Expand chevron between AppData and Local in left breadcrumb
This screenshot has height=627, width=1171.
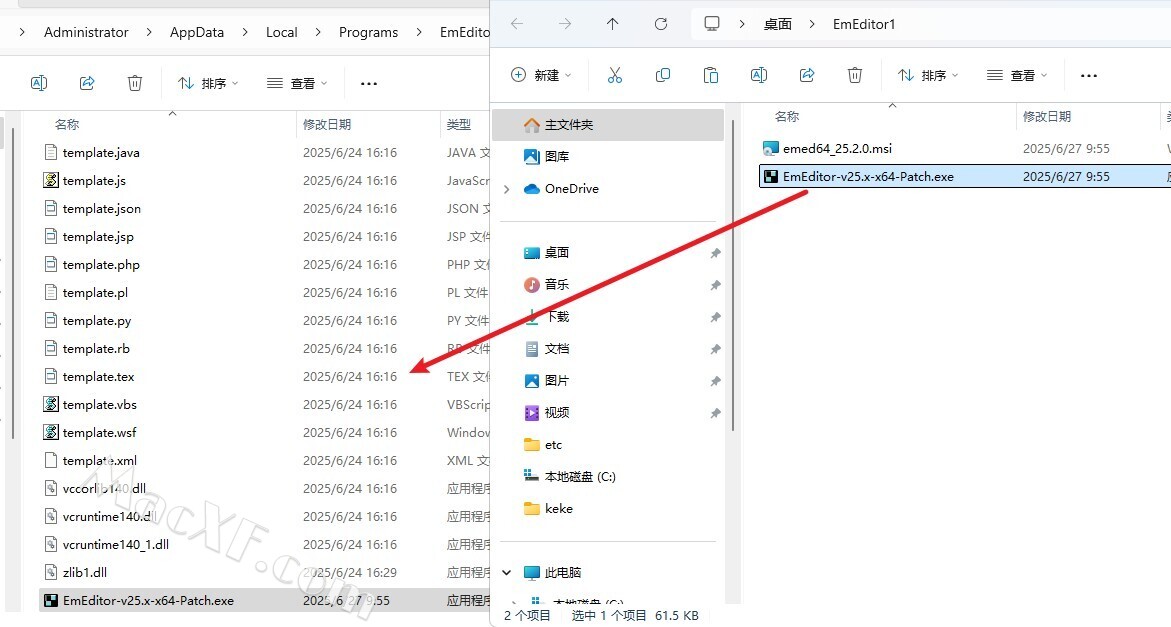[245, 32]
